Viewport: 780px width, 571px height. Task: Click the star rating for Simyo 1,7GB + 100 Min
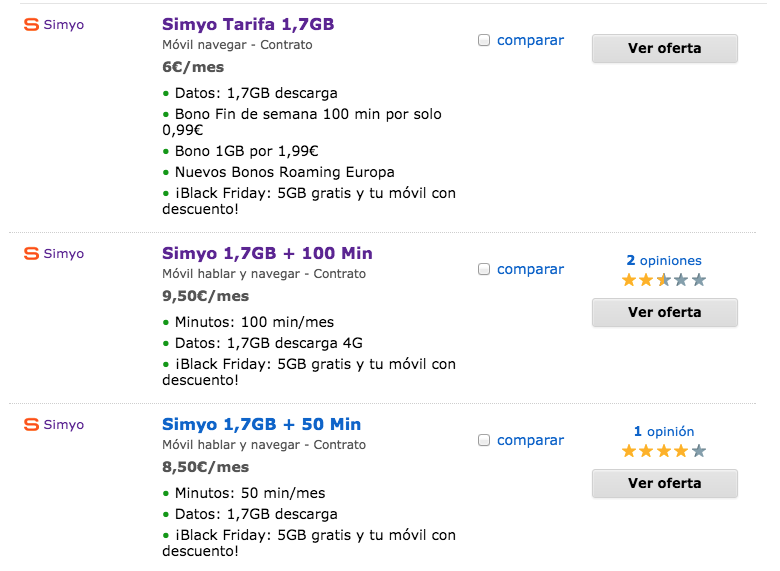(664, 280)
